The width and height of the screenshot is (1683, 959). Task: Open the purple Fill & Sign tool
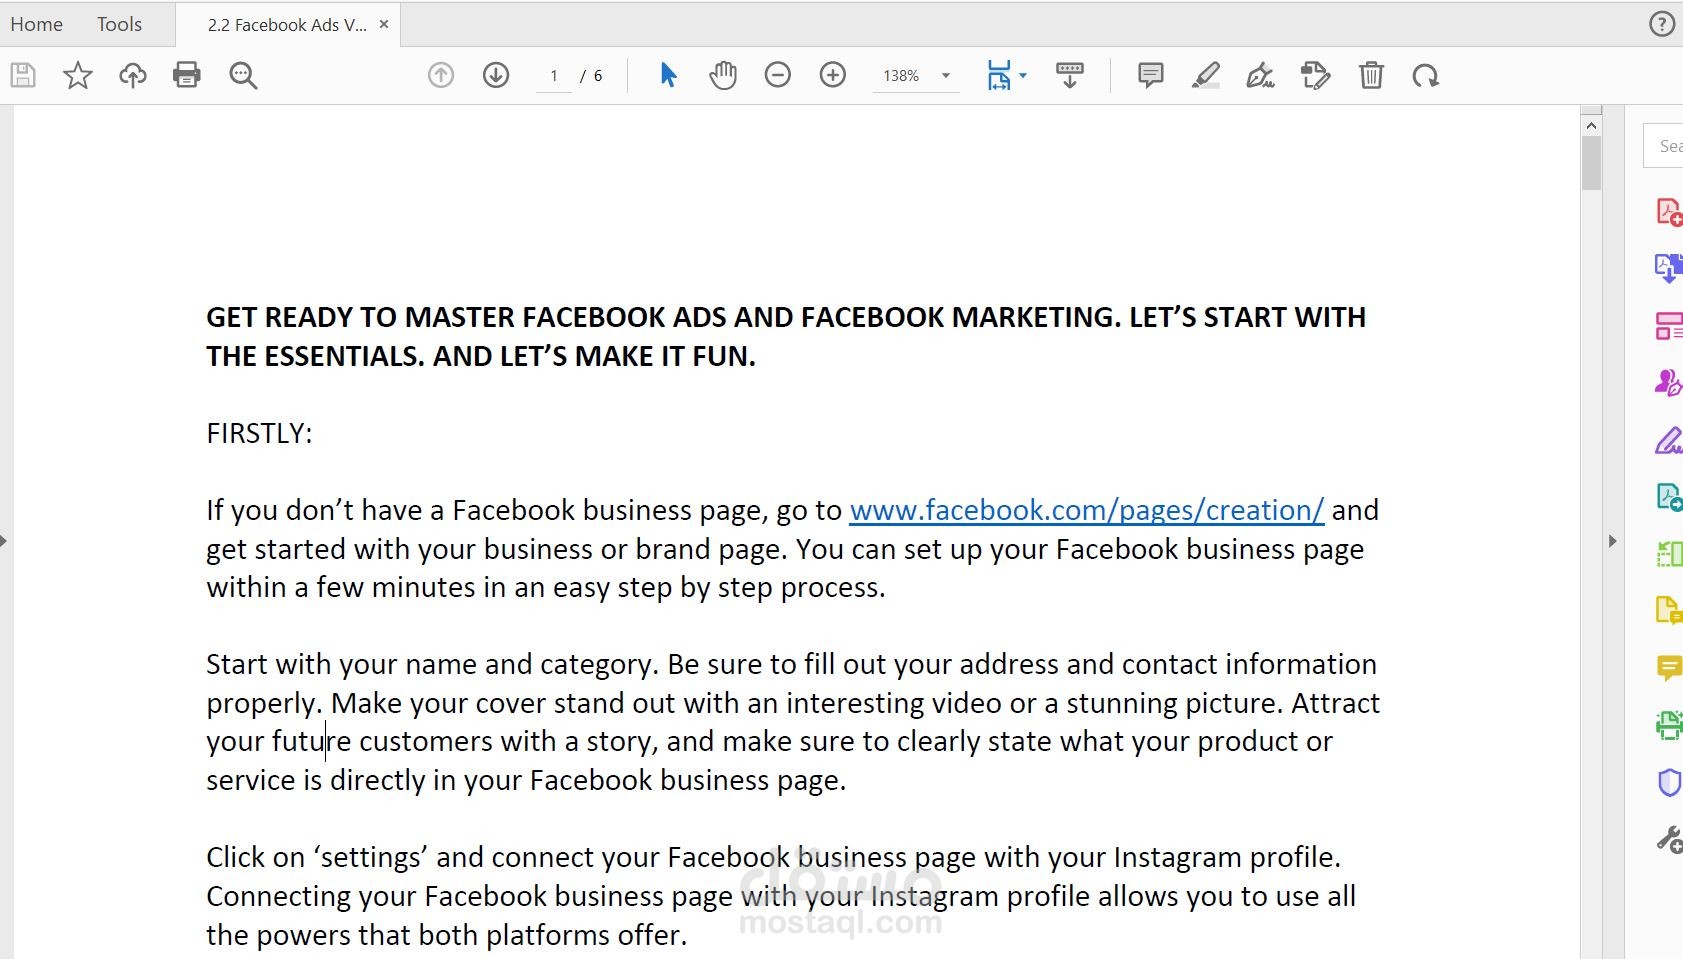(1669, 440)
